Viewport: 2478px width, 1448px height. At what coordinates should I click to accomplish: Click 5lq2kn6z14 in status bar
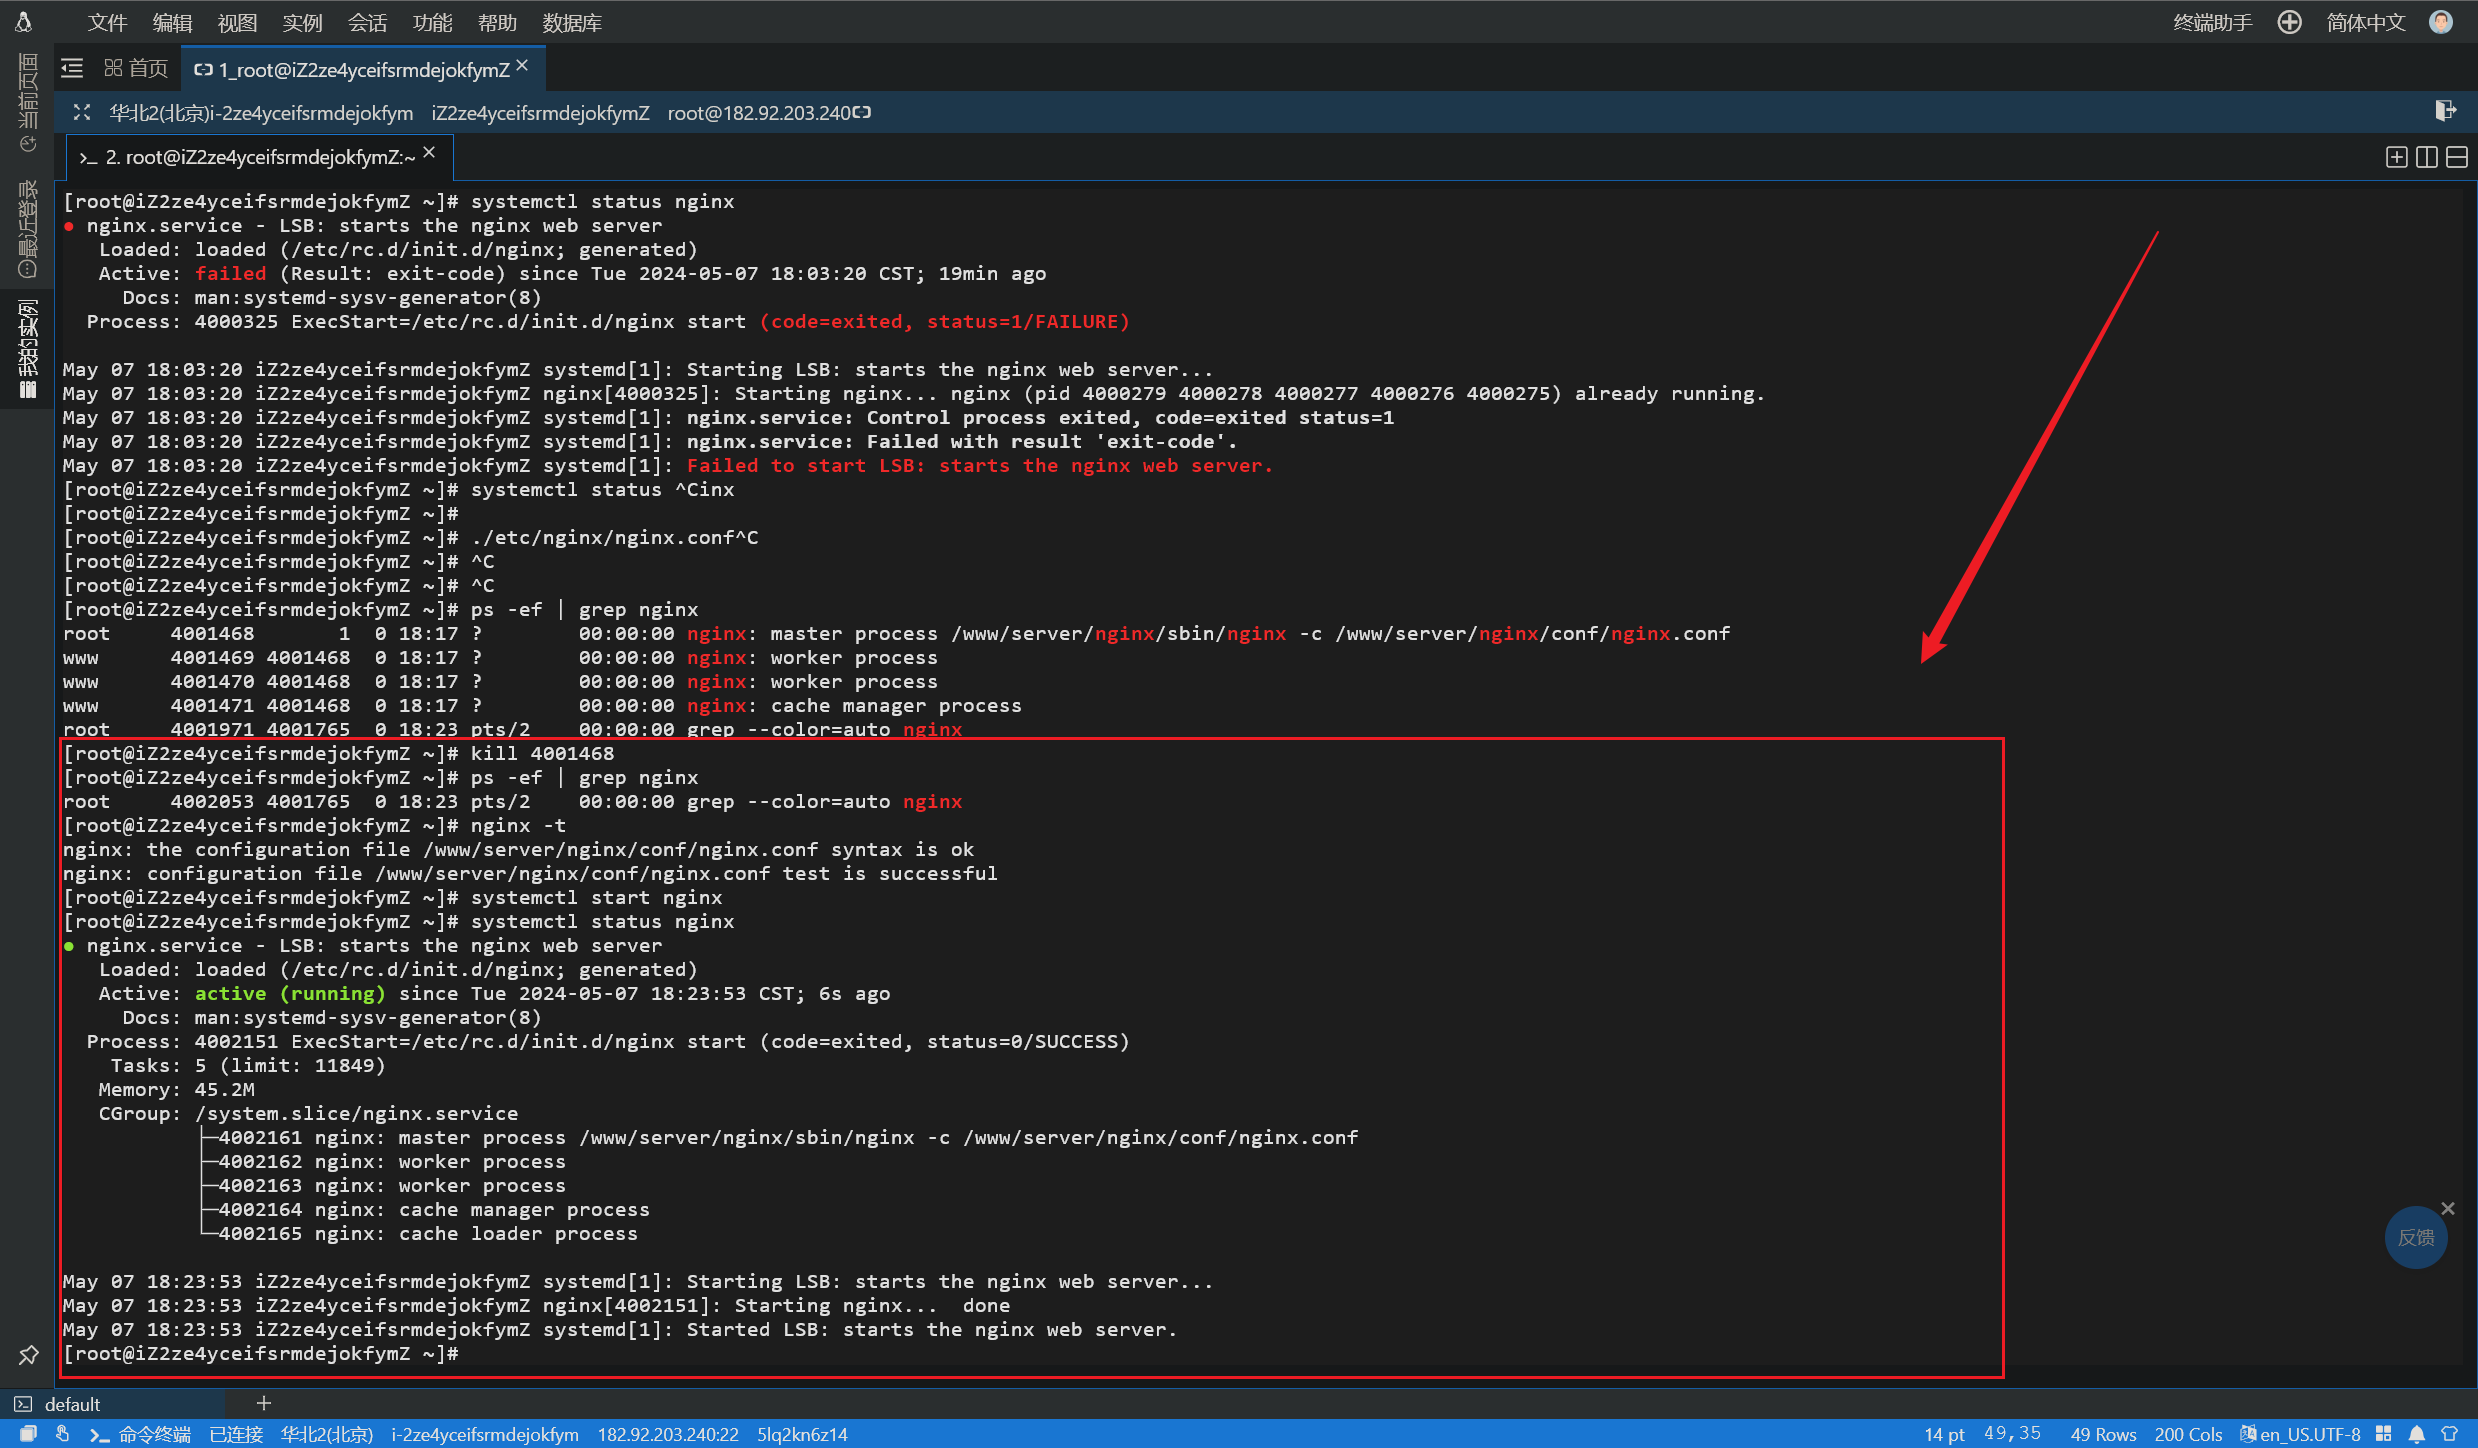coord(802,1434)
